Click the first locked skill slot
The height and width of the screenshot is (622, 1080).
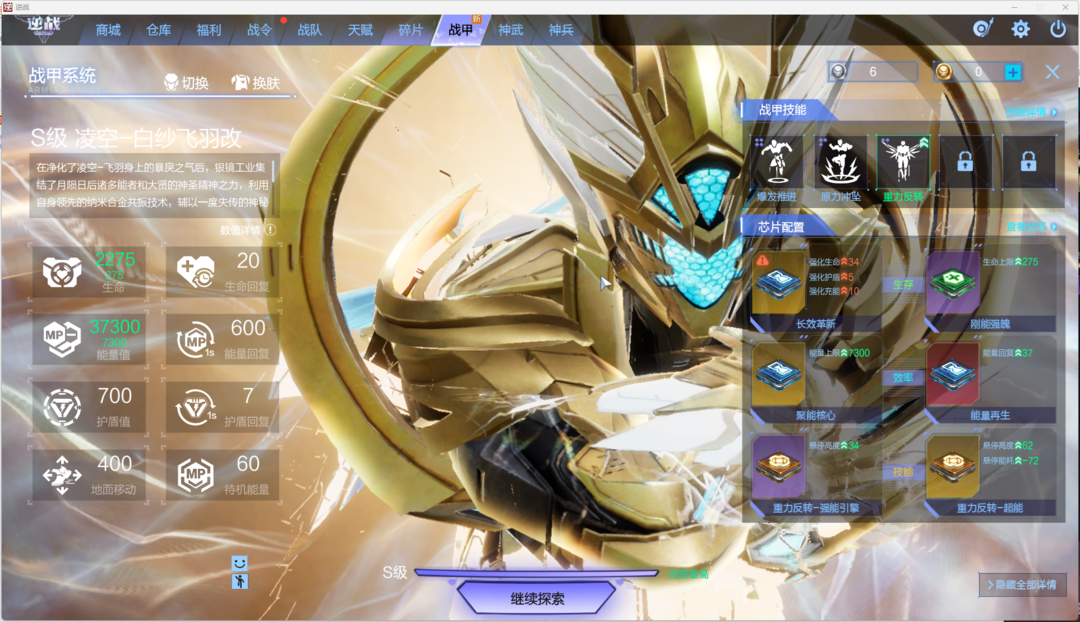coord(965,163)
